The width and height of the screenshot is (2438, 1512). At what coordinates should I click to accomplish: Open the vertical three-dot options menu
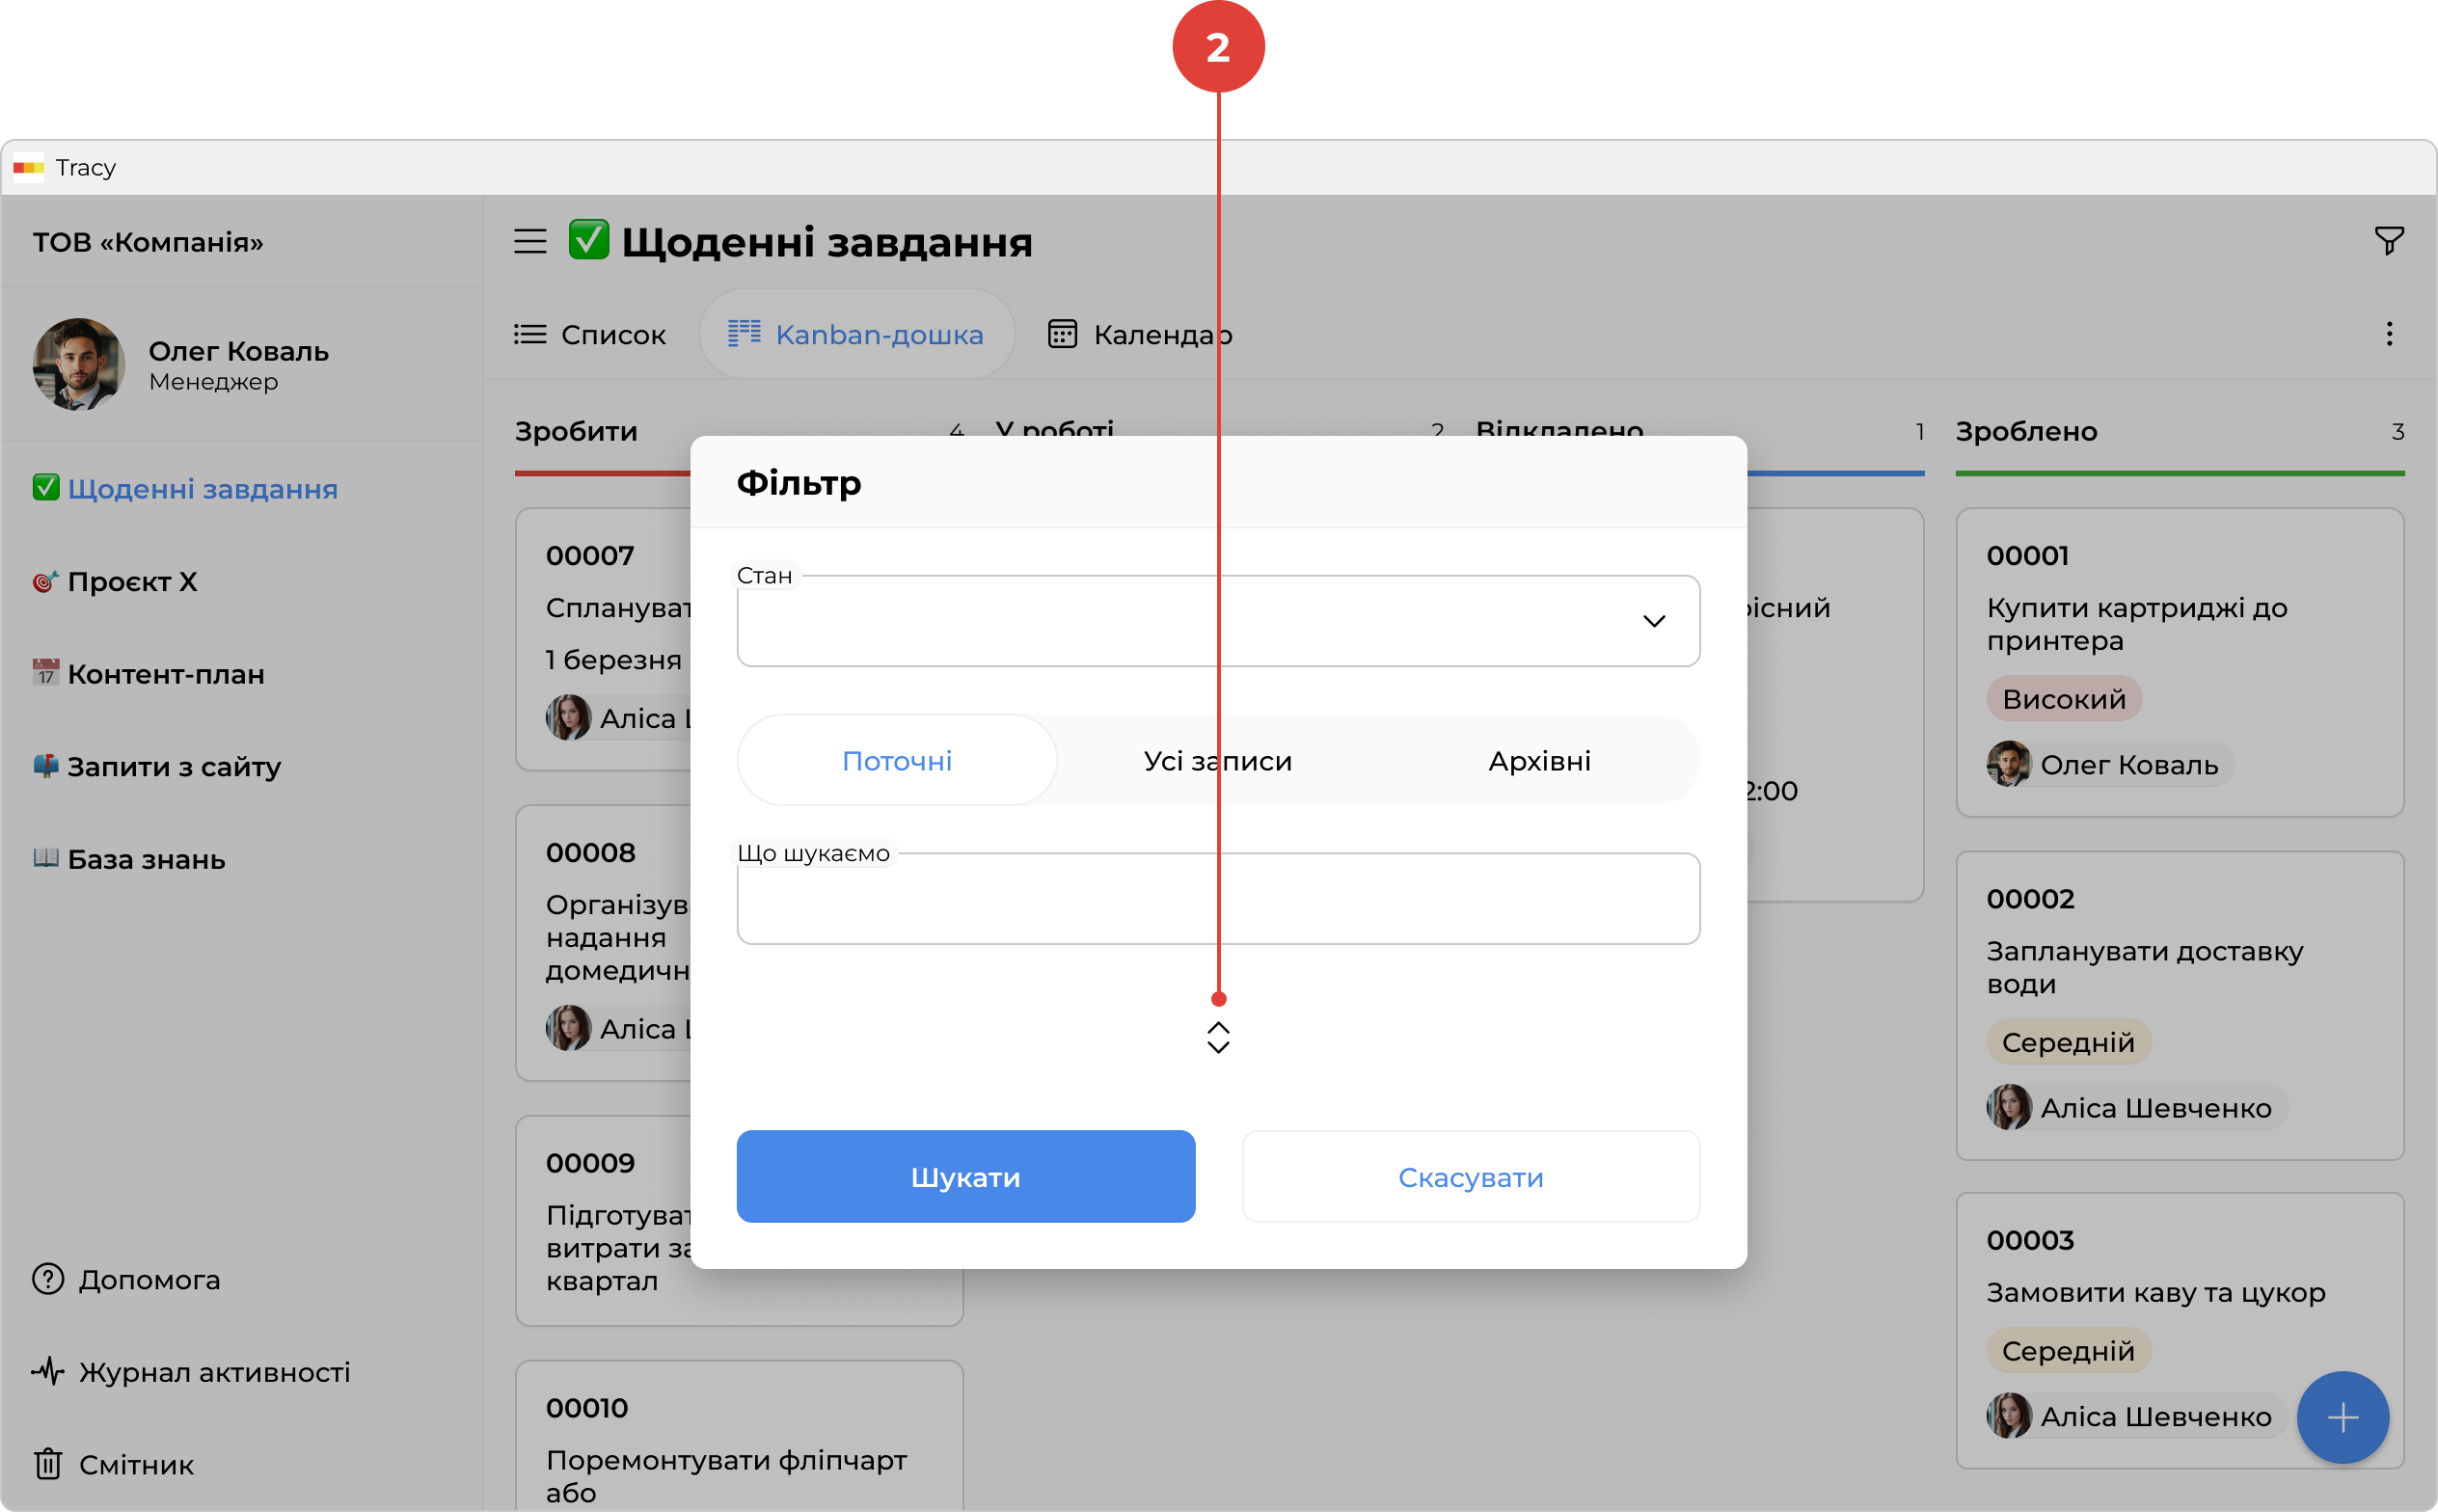coord(2389,334)
